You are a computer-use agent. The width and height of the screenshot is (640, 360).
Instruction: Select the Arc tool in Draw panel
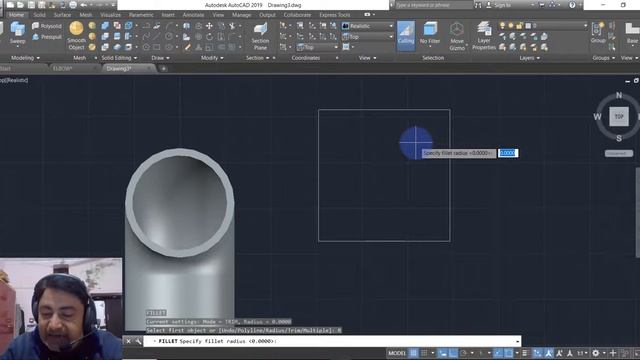pos(169,26)
